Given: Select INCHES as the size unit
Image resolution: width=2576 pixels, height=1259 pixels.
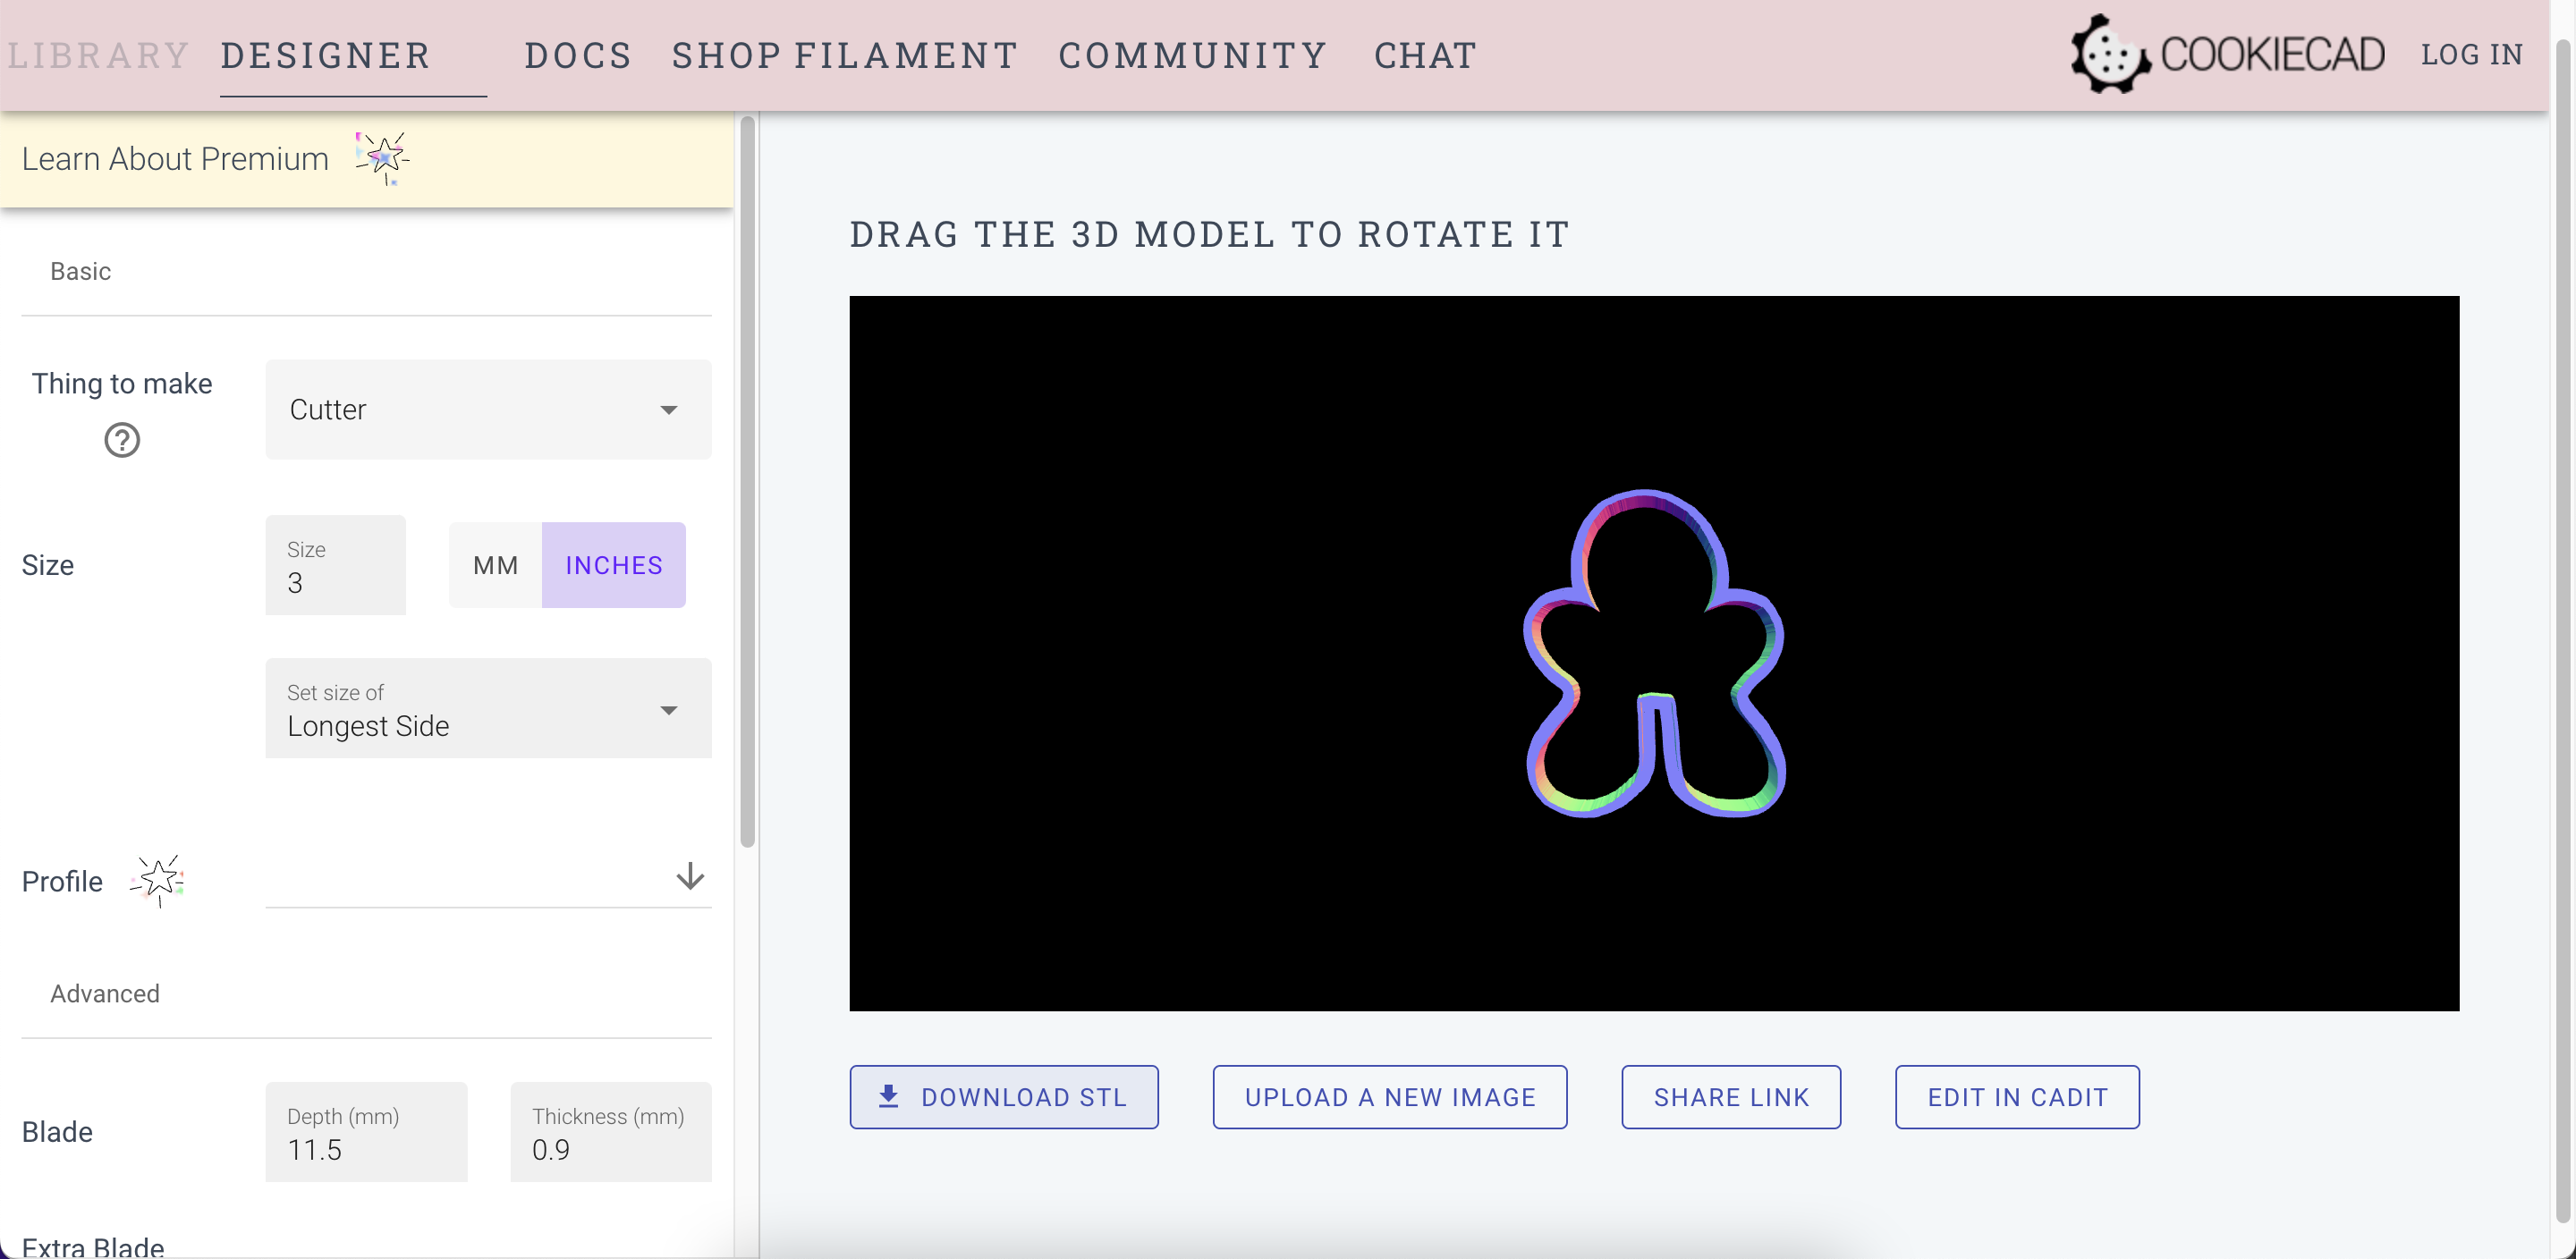Looking at the screenshot, I should point(613,565).
